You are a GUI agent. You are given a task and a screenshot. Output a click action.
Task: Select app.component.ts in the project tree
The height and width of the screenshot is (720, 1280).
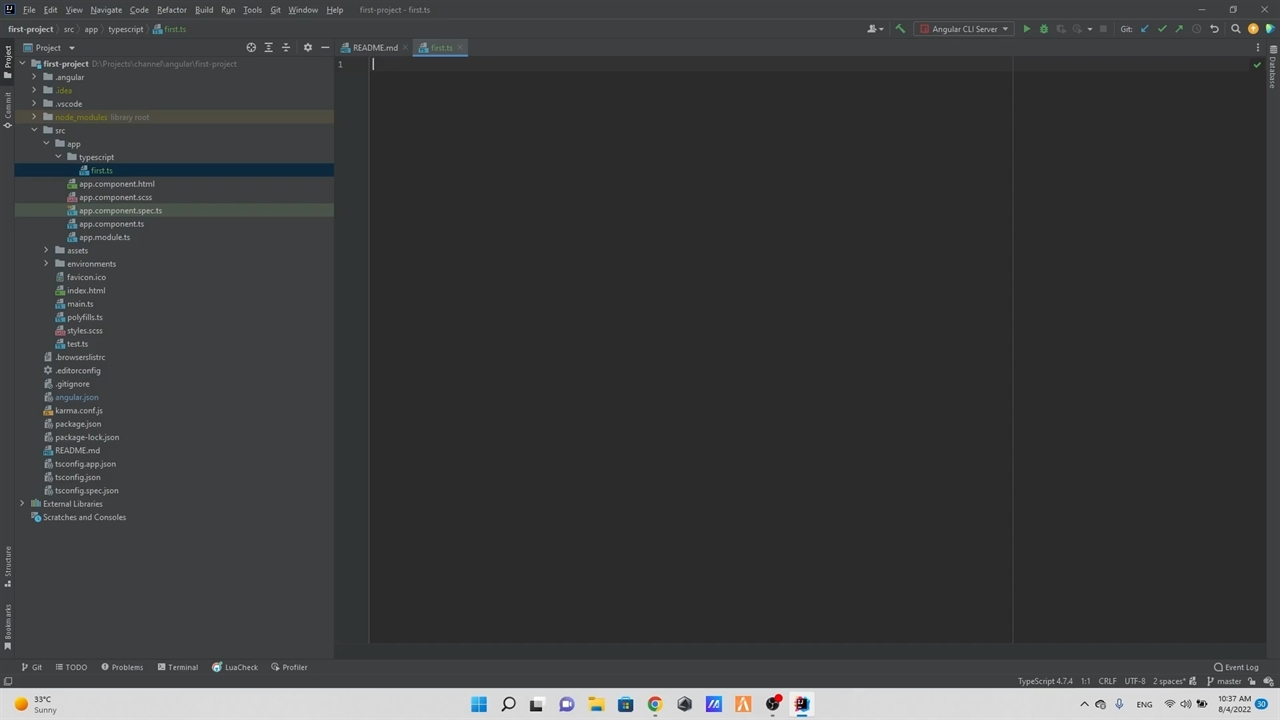(x=111, y=224)
